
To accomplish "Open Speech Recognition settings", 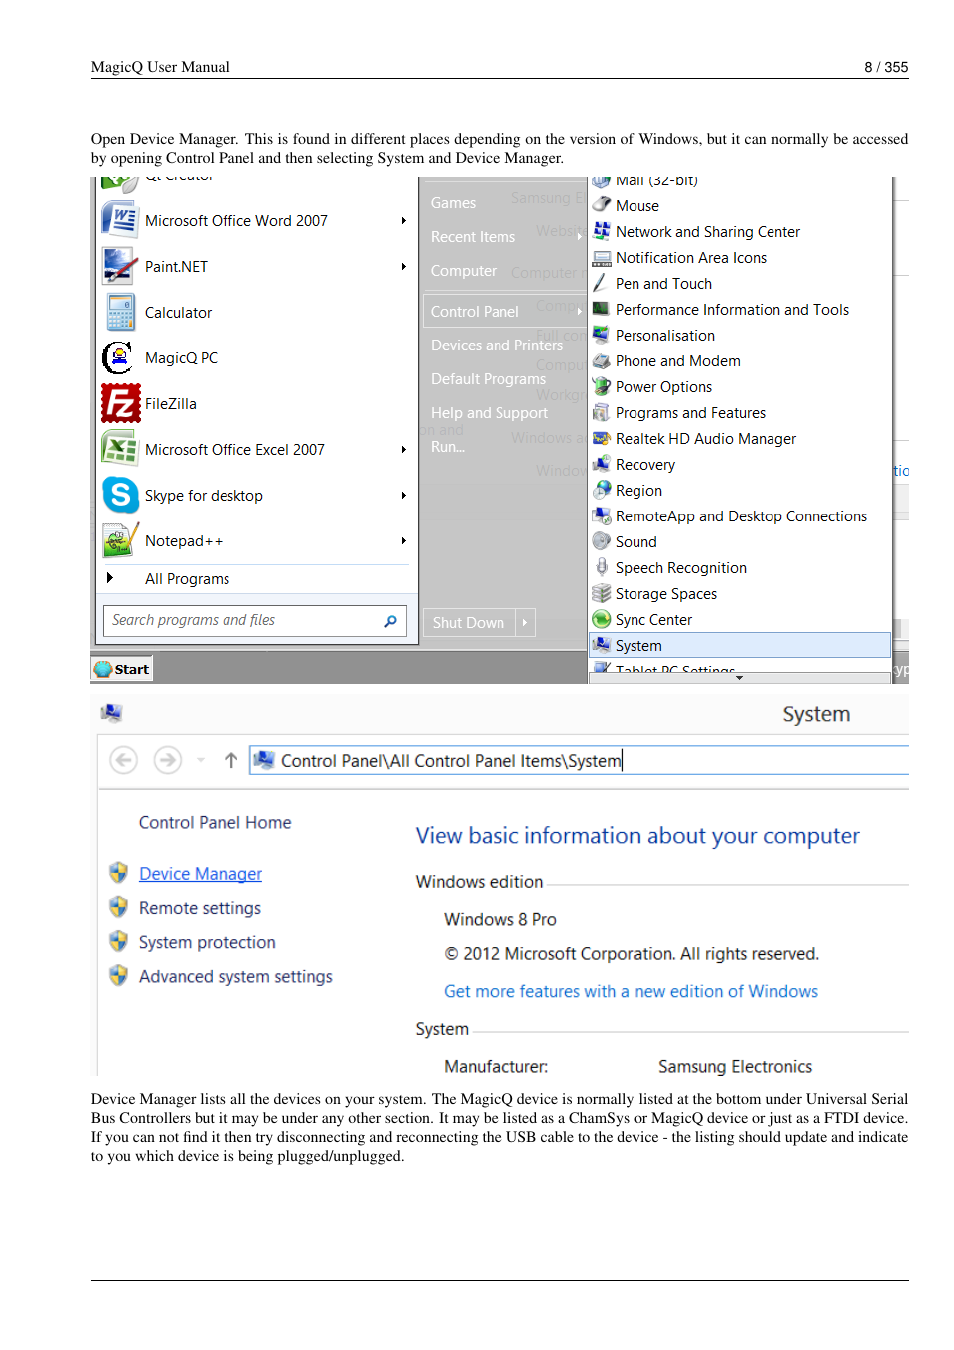I will click(x=681, y=567).
